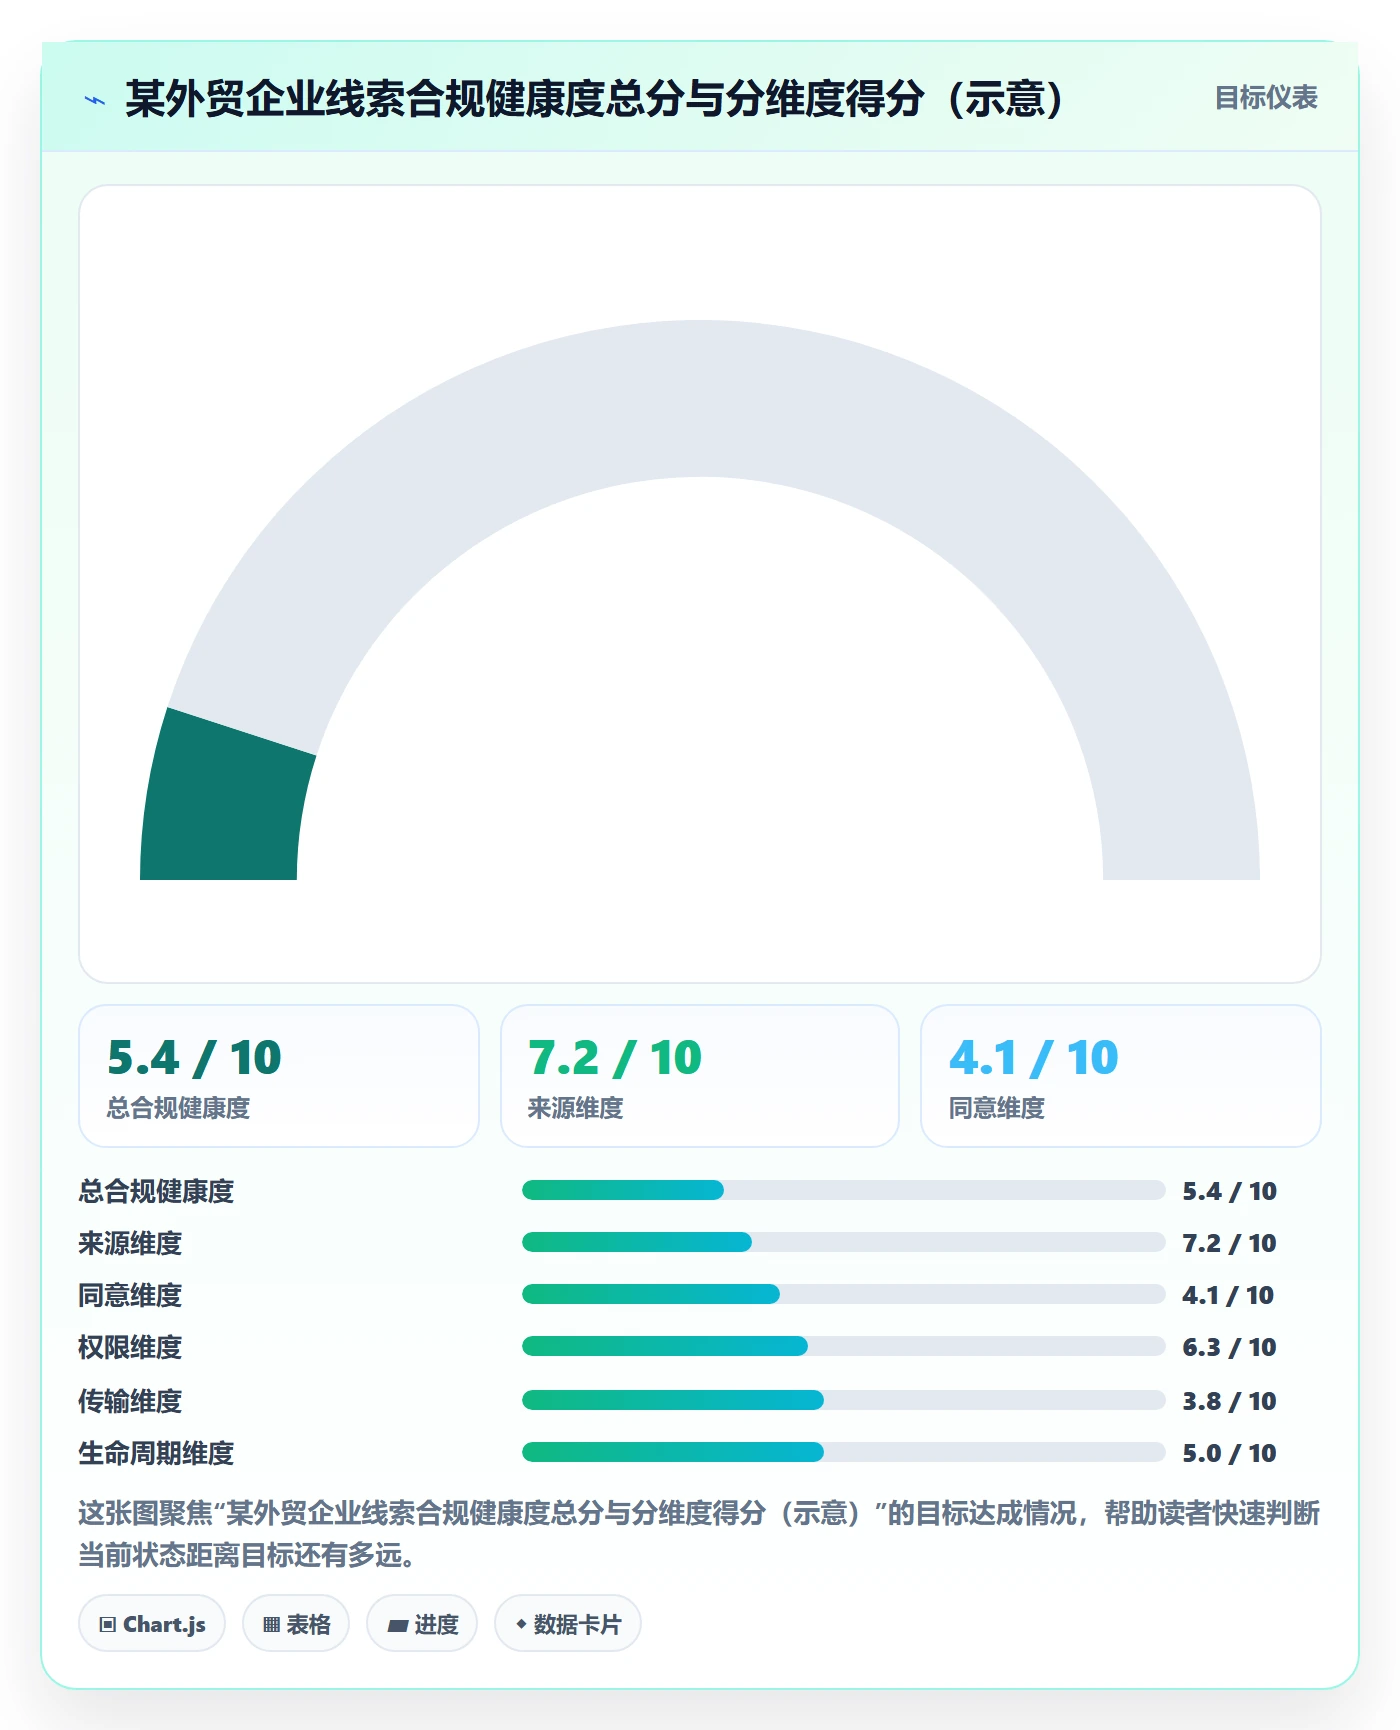Click the 3.8 / 10 value
This screenshot has height=1730, width=1400.
coord(1229,1401)
